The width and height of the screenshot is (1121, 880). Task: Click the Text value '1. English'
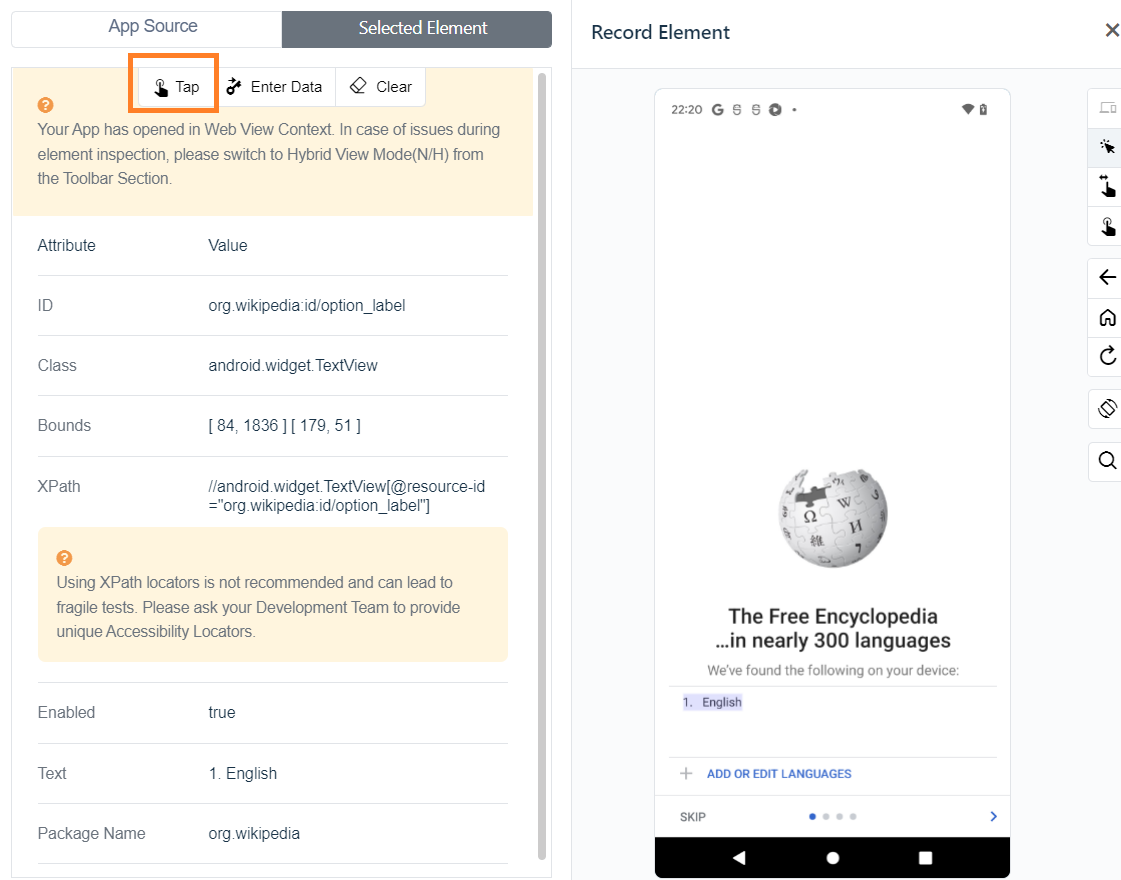coord(243,773)
